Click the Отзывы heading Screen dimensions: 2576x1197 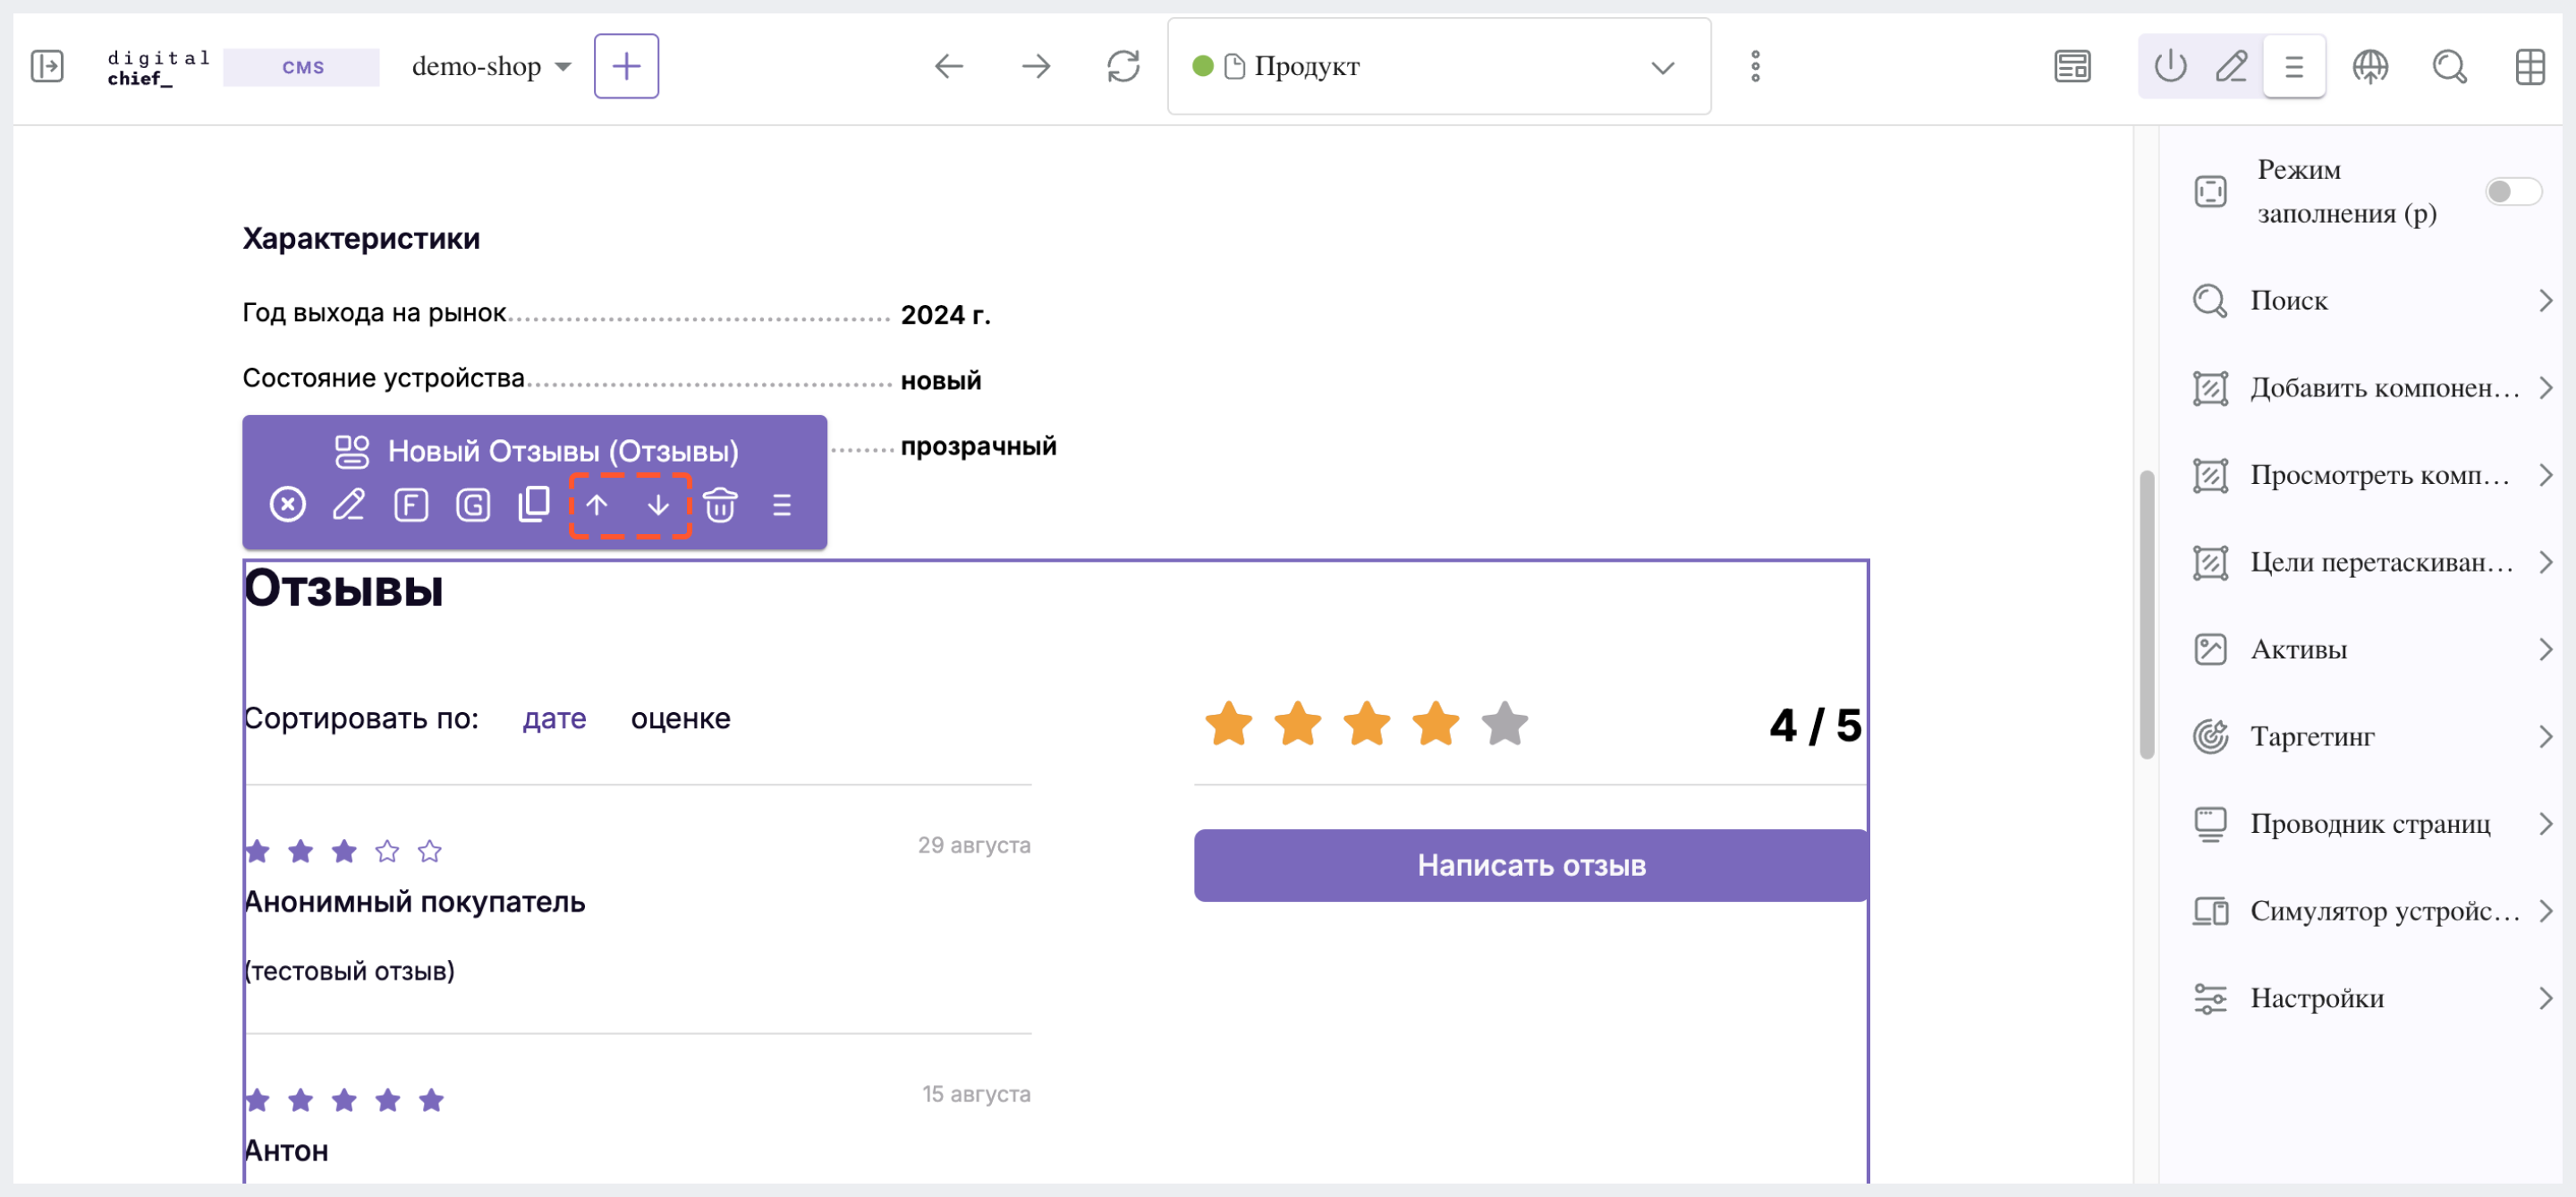(343, 588)
